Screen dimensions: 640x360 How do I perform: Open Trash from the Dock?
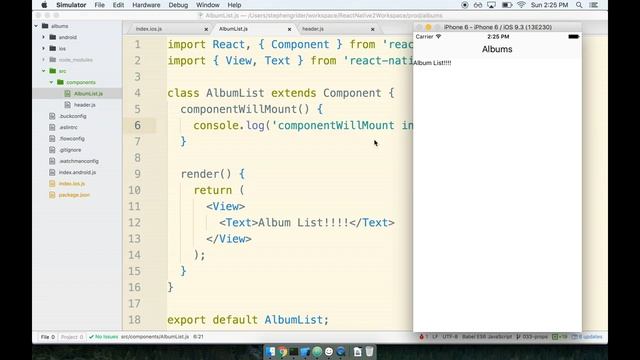[x=369, y=351]
